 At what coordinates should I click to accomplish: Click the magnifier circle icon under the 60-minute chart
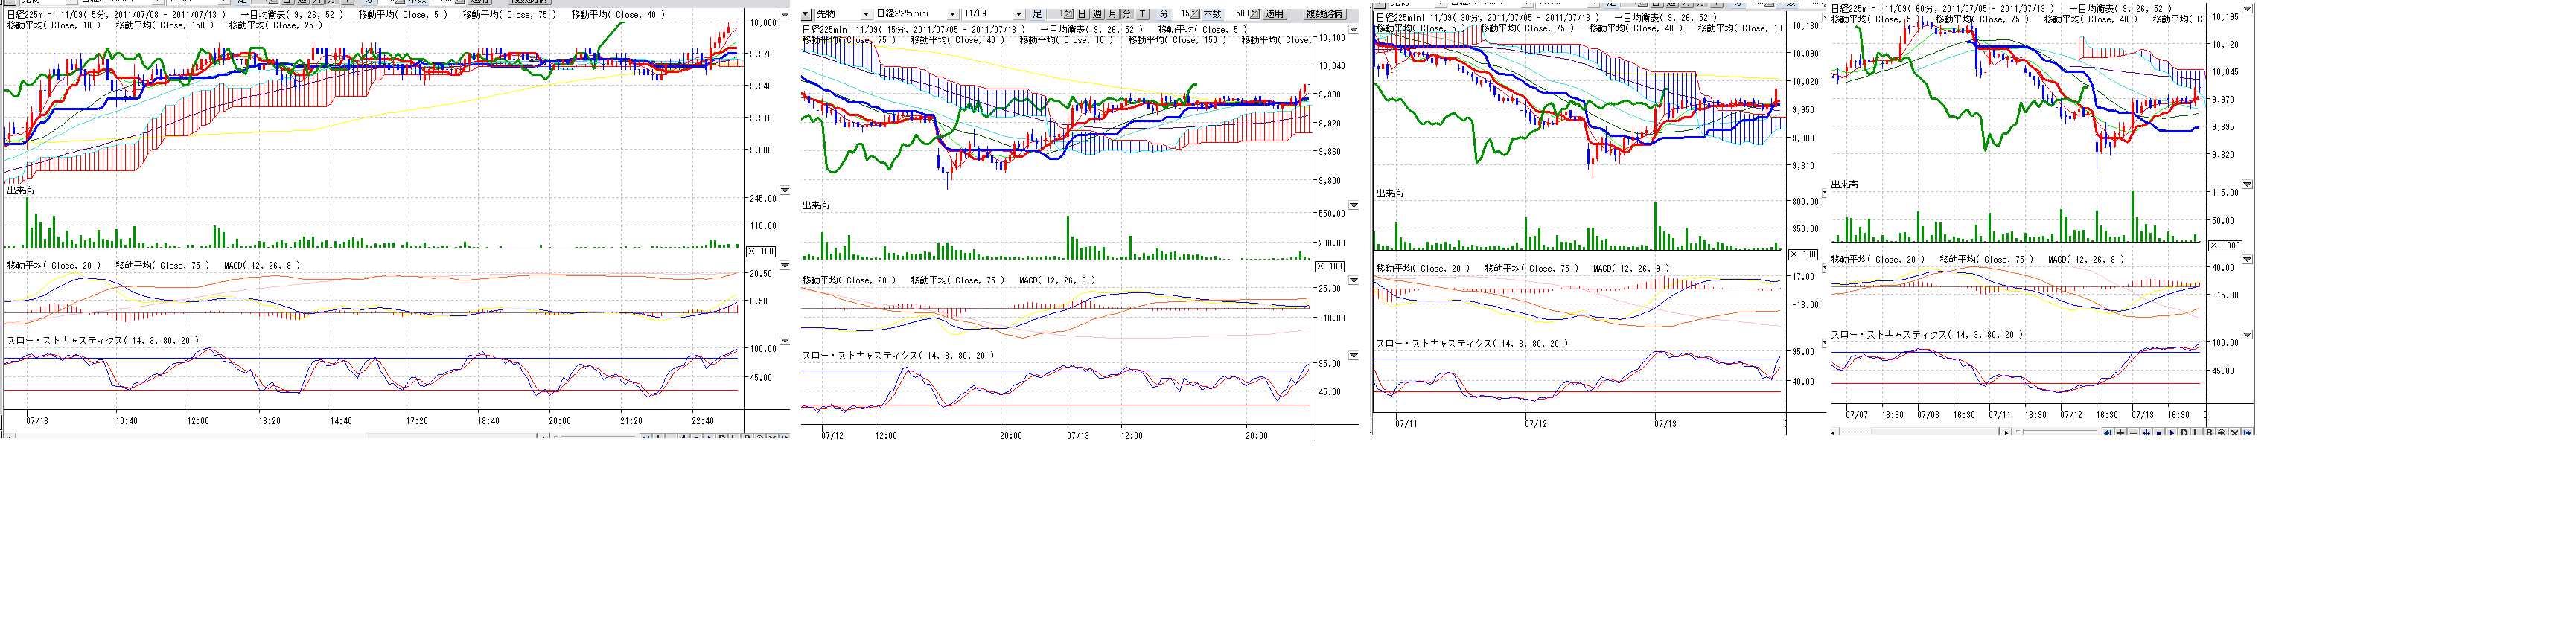[x=2221, y=433]
